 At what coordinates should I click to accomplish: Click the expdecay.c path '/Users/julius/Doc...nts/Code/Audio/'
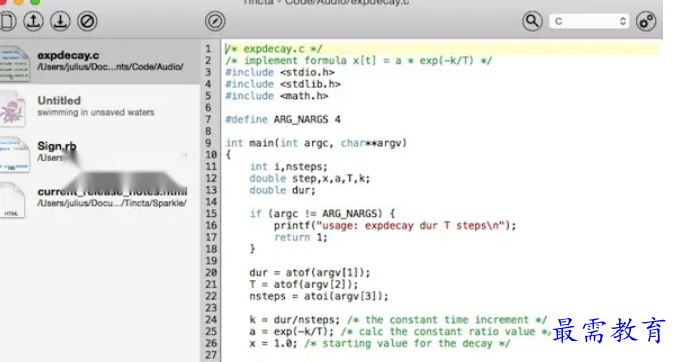click(110, 67)
